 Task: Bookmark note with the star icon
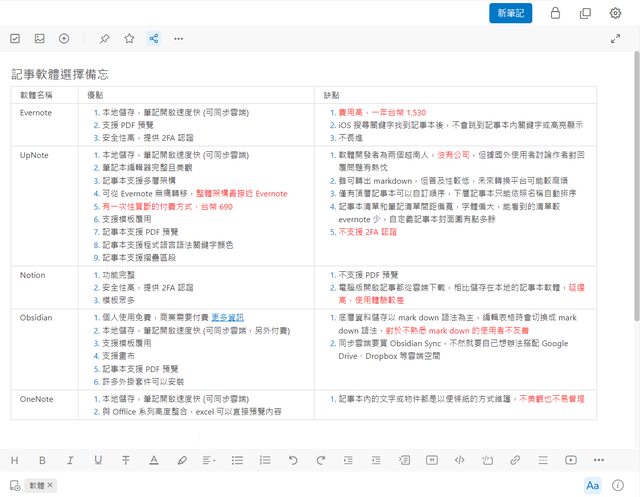129,39
